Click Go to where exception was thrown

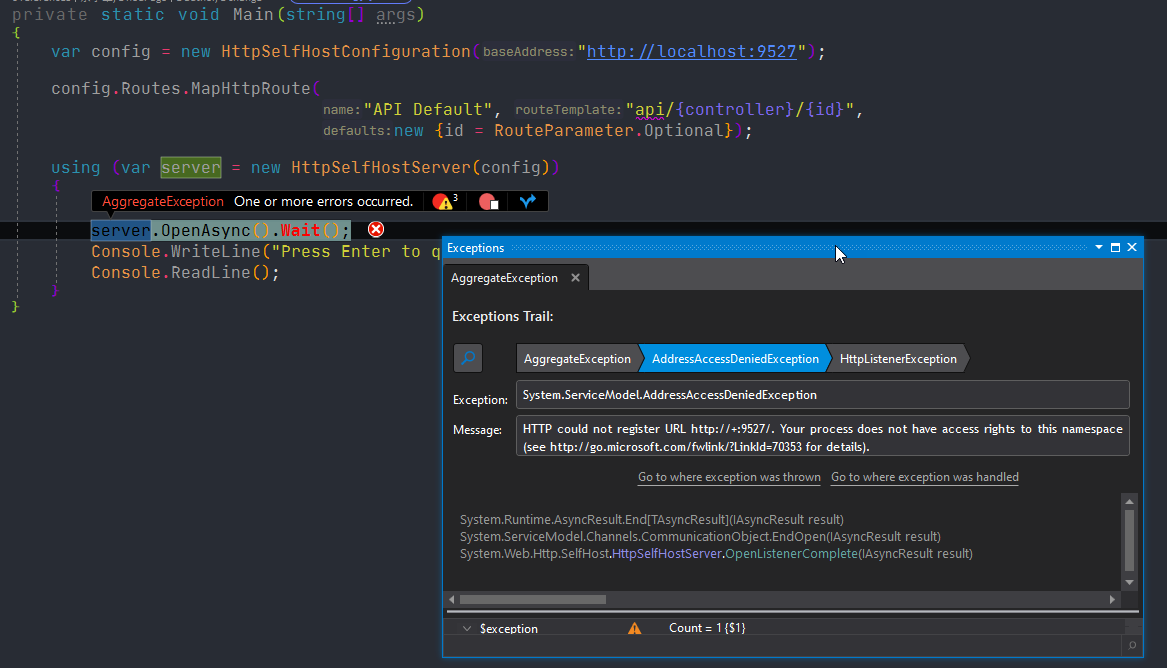[x=729, y=477]
